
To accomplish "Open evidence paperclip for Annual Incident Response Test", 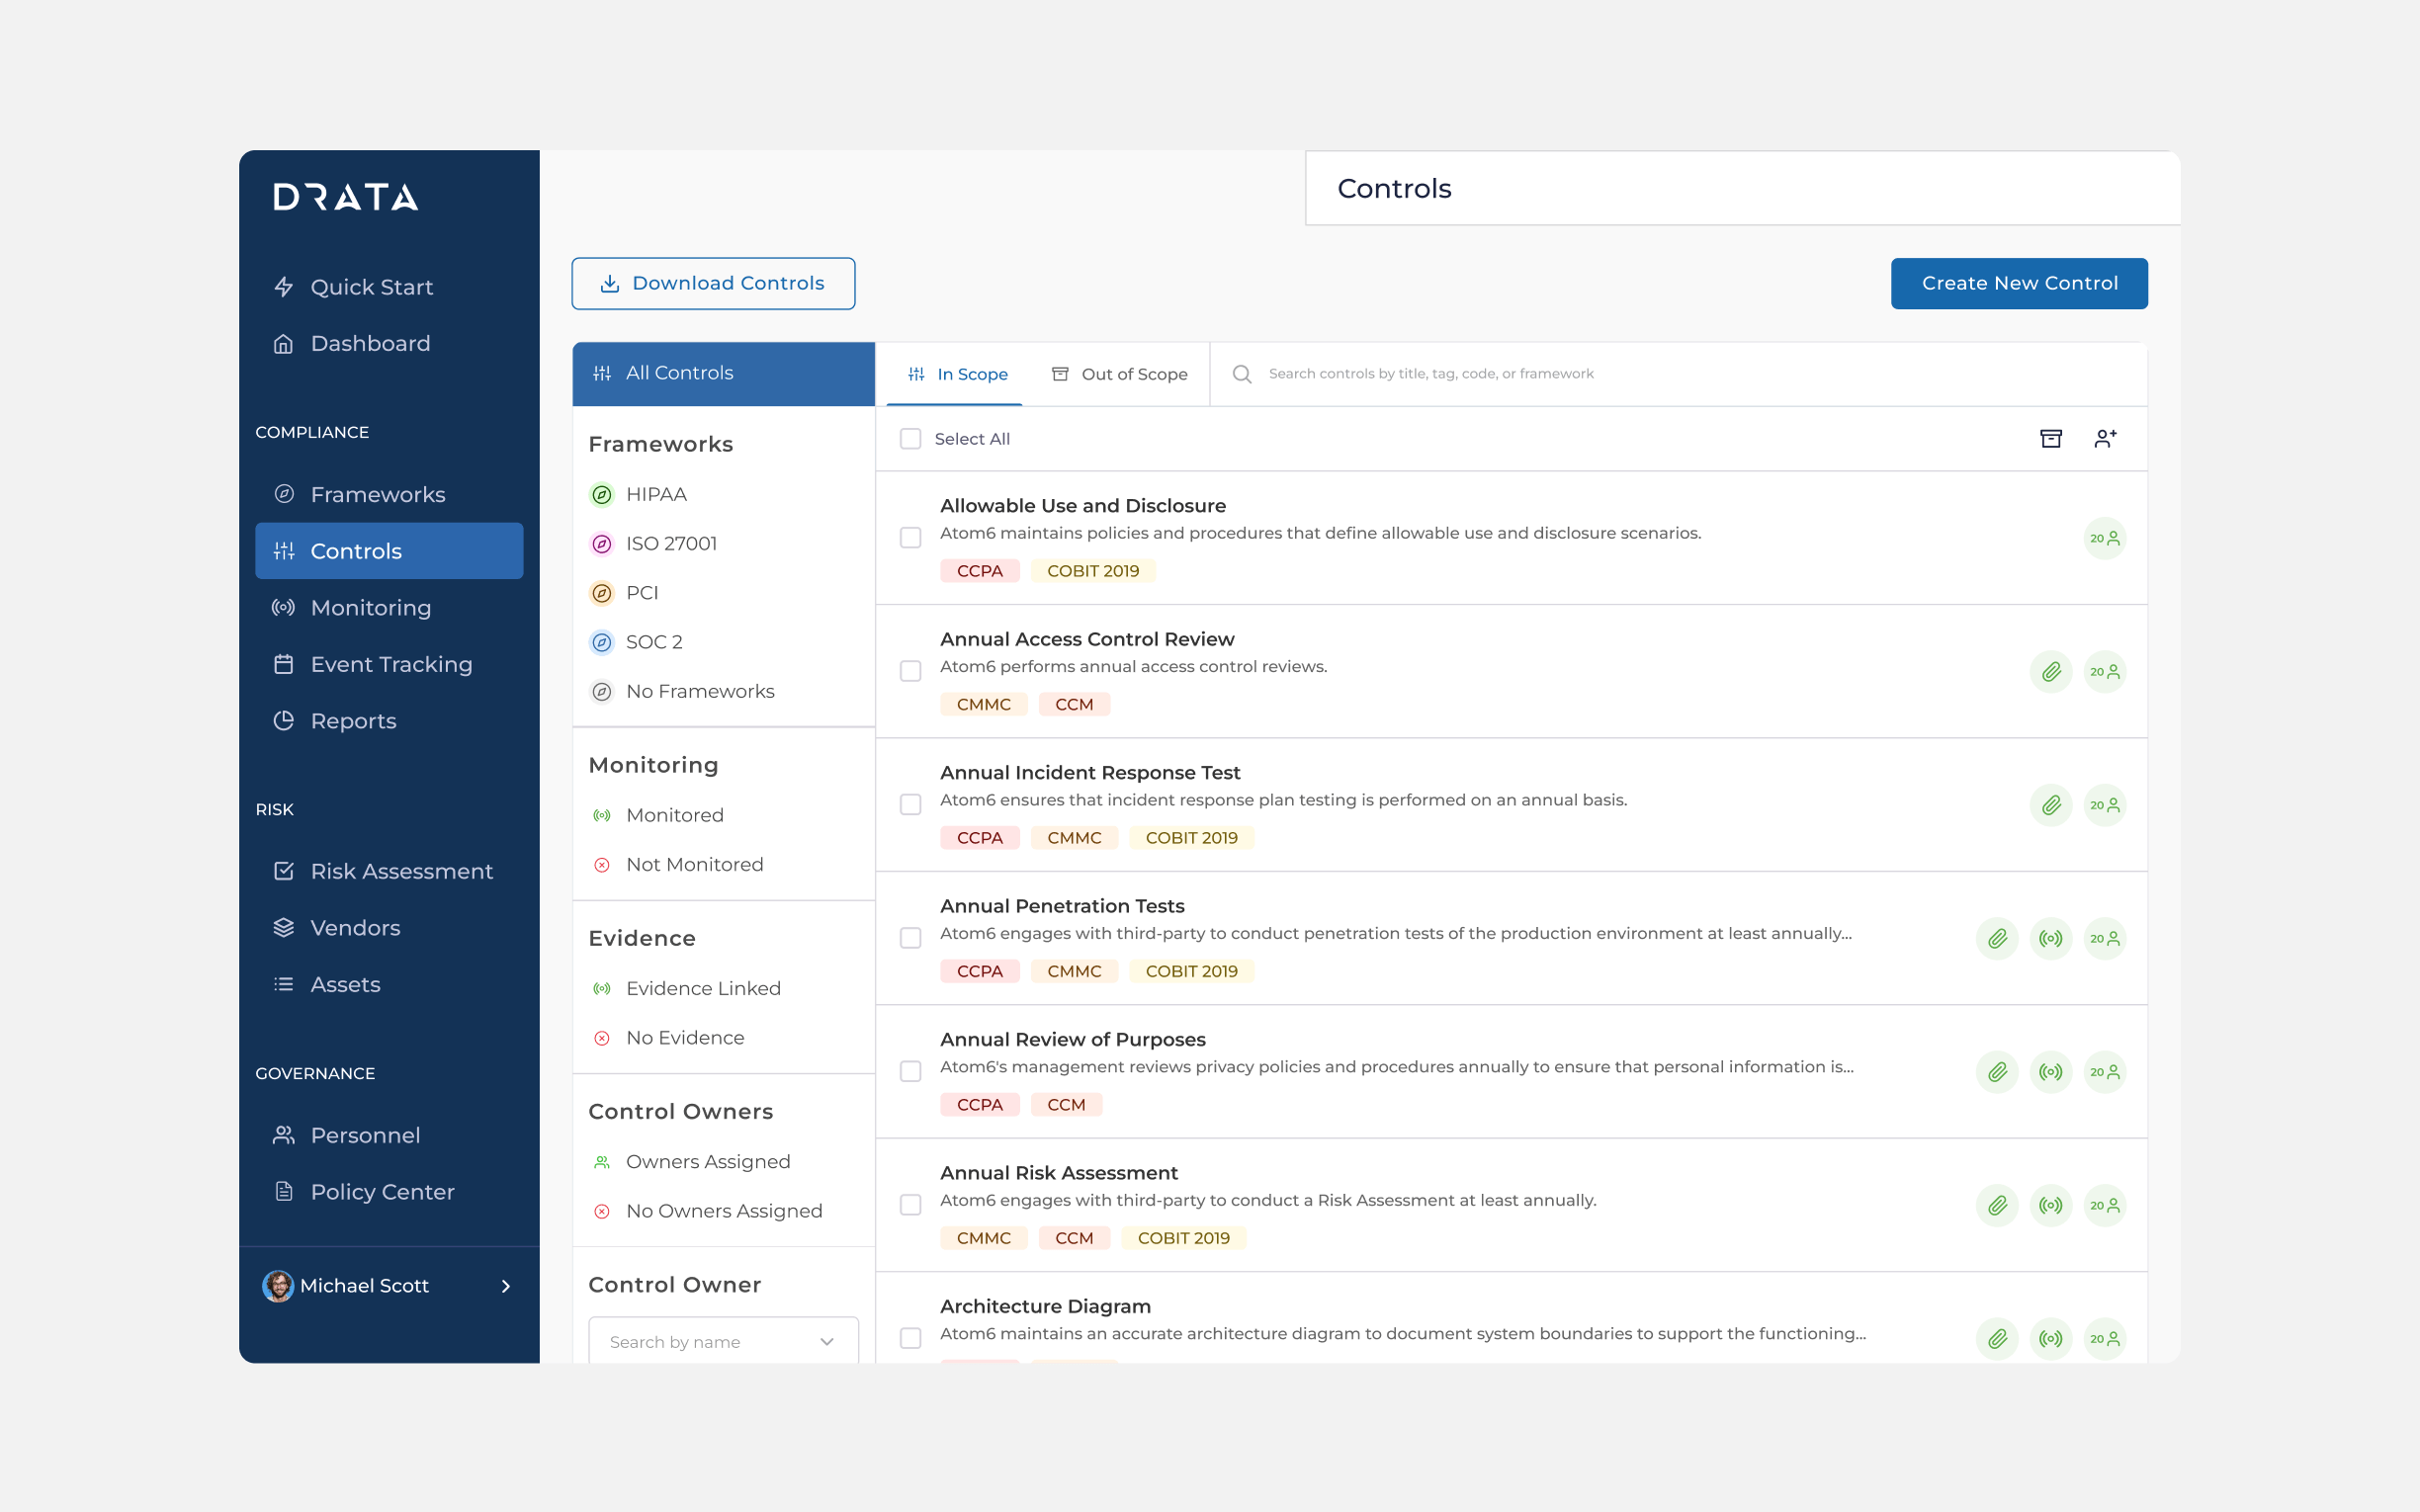I will (x=2051, y=805).
